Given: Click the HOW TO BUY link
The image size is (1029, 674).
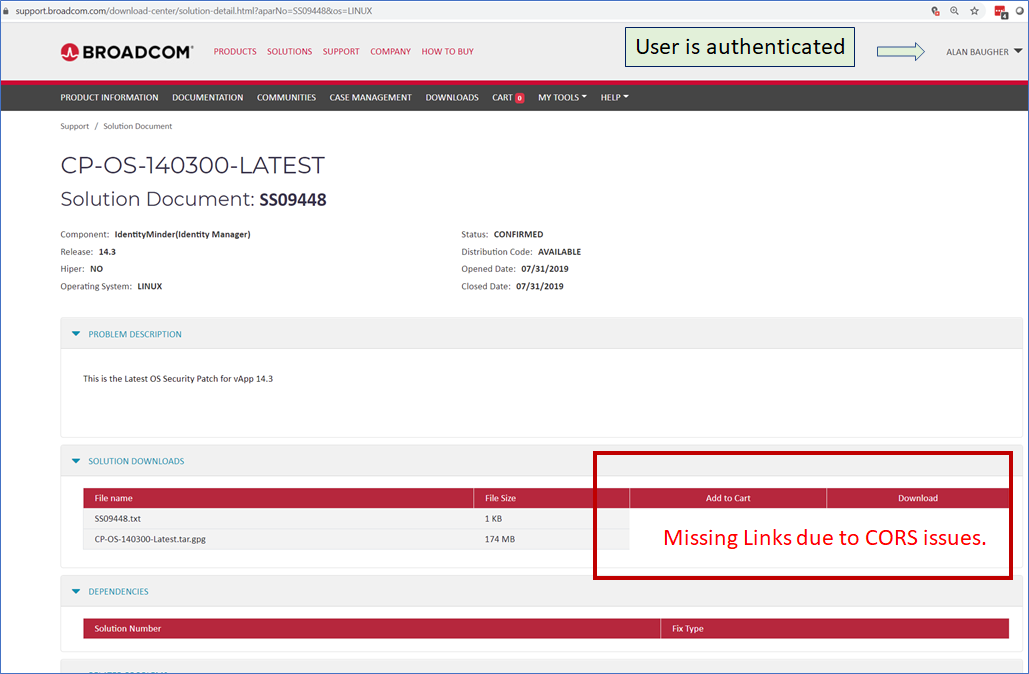Looking at the screenshot, I should (x=447, y=51).
